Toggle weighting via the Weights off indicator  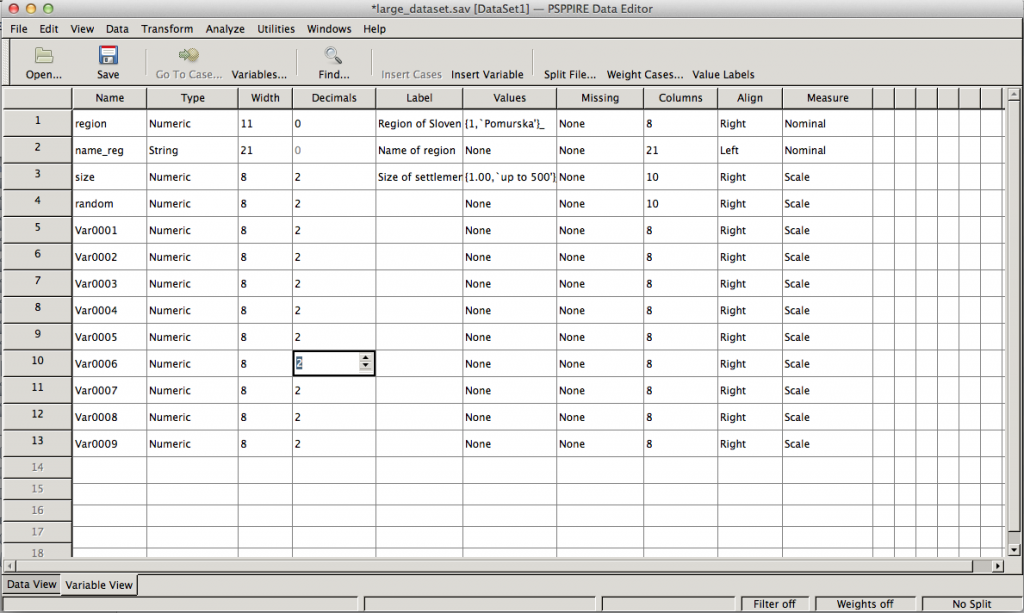[865, 603]
